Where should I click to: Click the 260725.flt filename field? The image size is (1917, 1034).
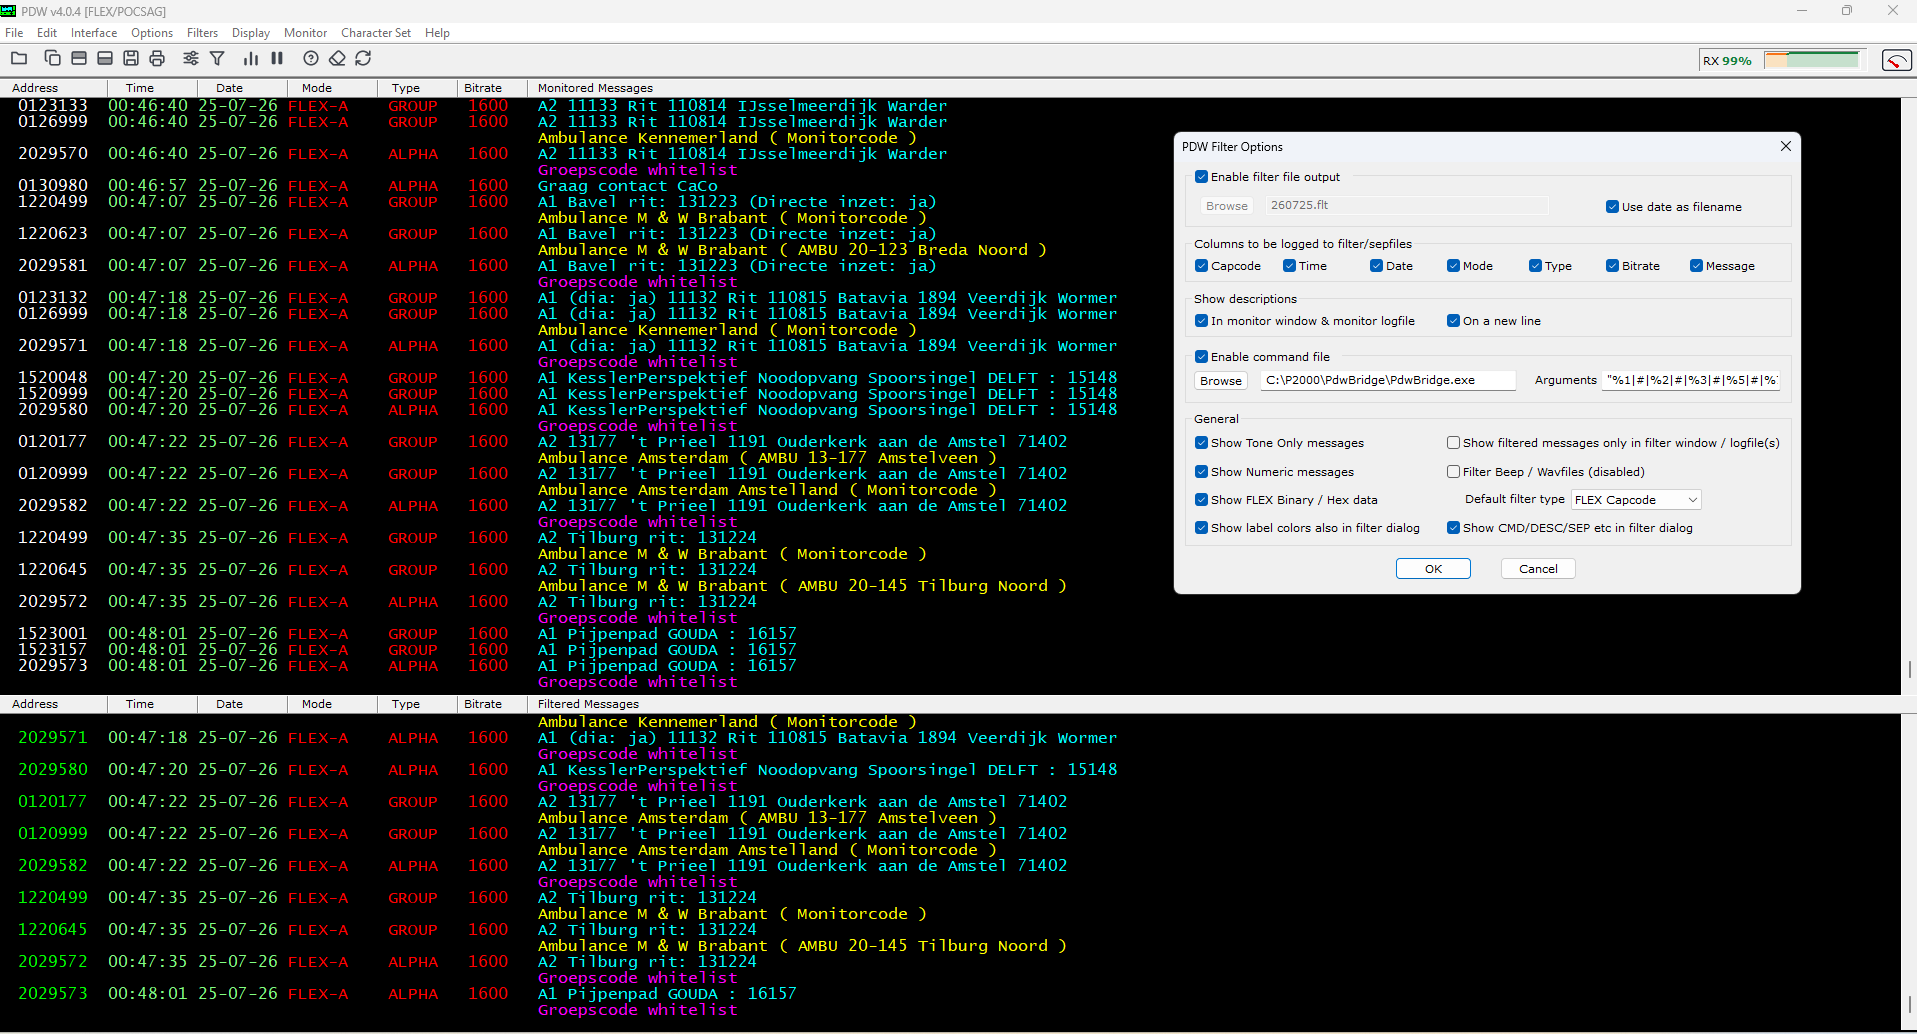pyautogui.click(x=1407, y=205)
